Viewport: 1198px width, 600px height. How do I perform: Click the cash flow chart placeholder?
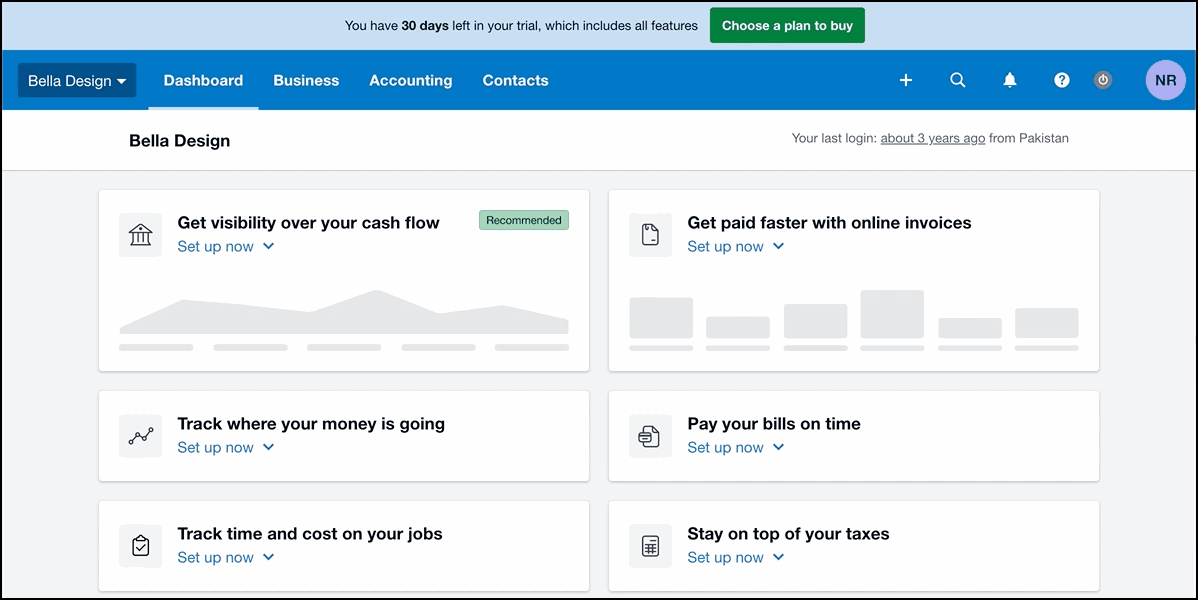(343, 314)
